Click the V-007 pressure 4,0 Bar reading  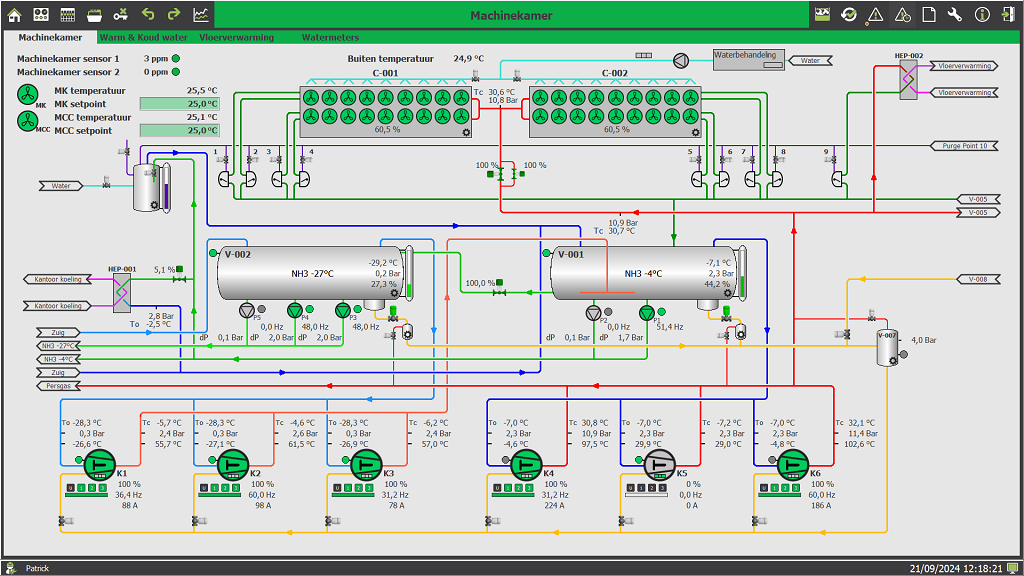coord(923,340)
